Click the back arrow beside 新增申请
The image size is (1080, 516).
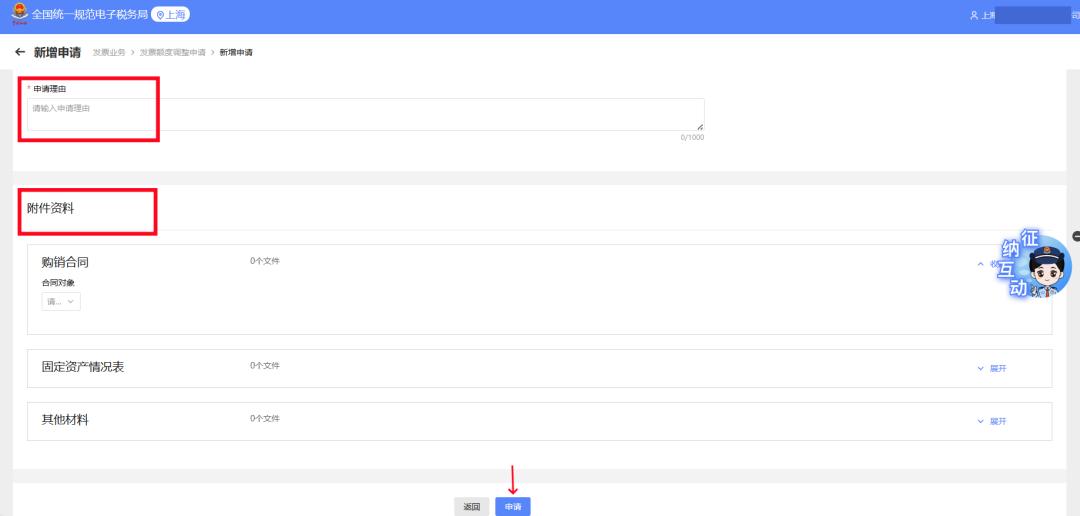tap(19, 52)
